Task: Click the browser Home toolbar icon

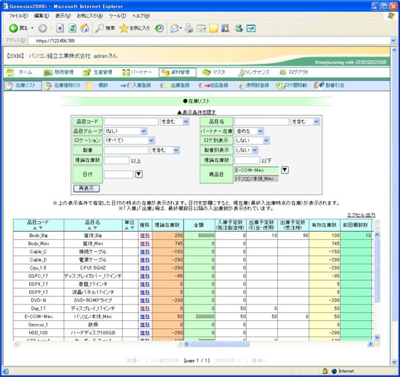Action: point(85,28)
